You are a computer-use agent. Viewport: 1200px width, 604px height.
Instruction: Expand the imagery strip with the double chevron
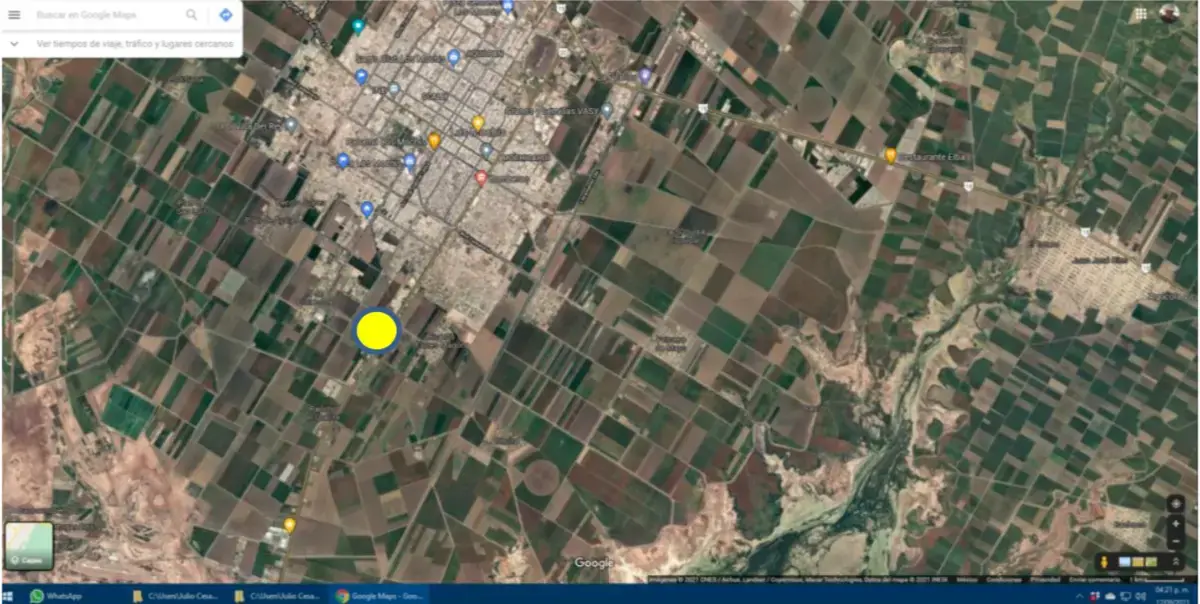(1176, 562)
